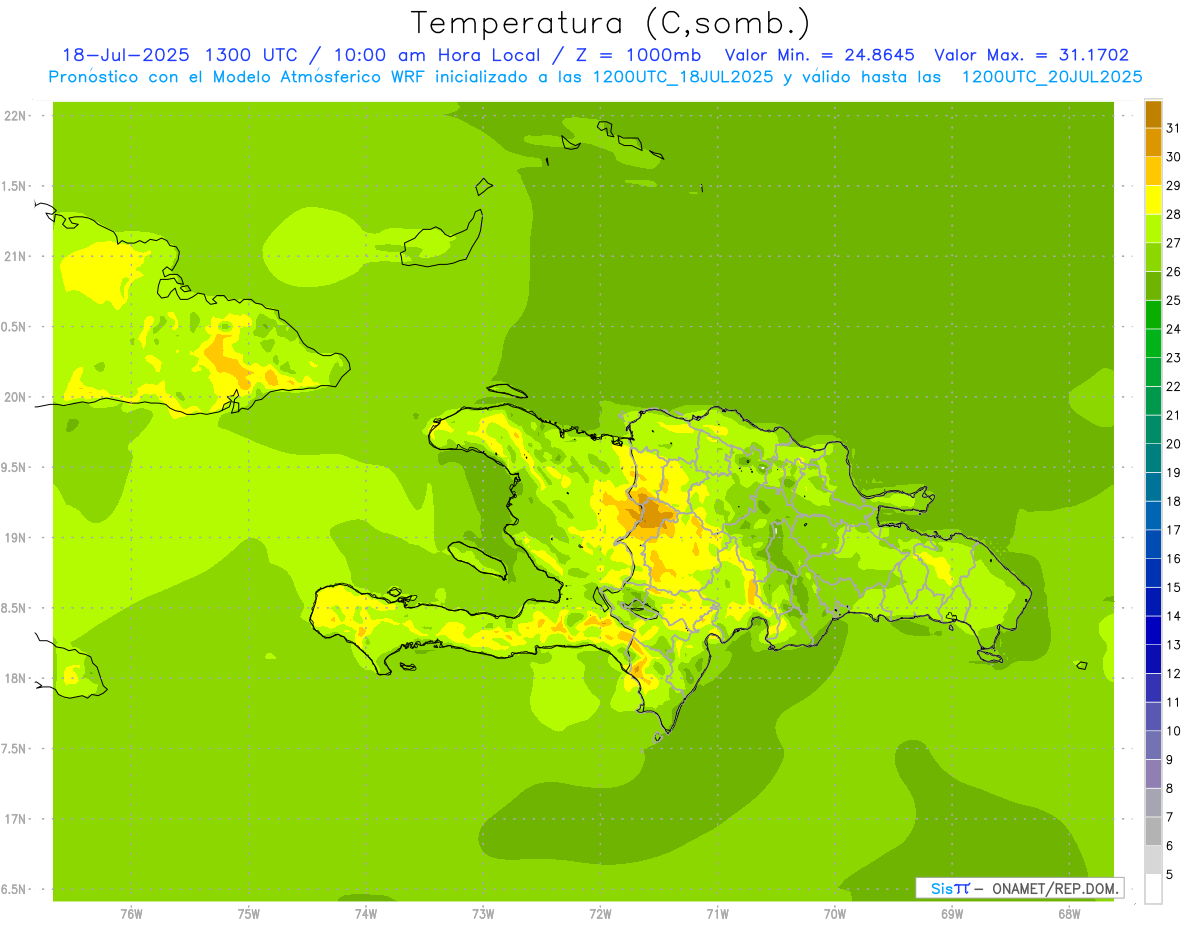Screen dimensions: 1200x927
Task: Click the '20N' latitude axis label
Action: 16,397
